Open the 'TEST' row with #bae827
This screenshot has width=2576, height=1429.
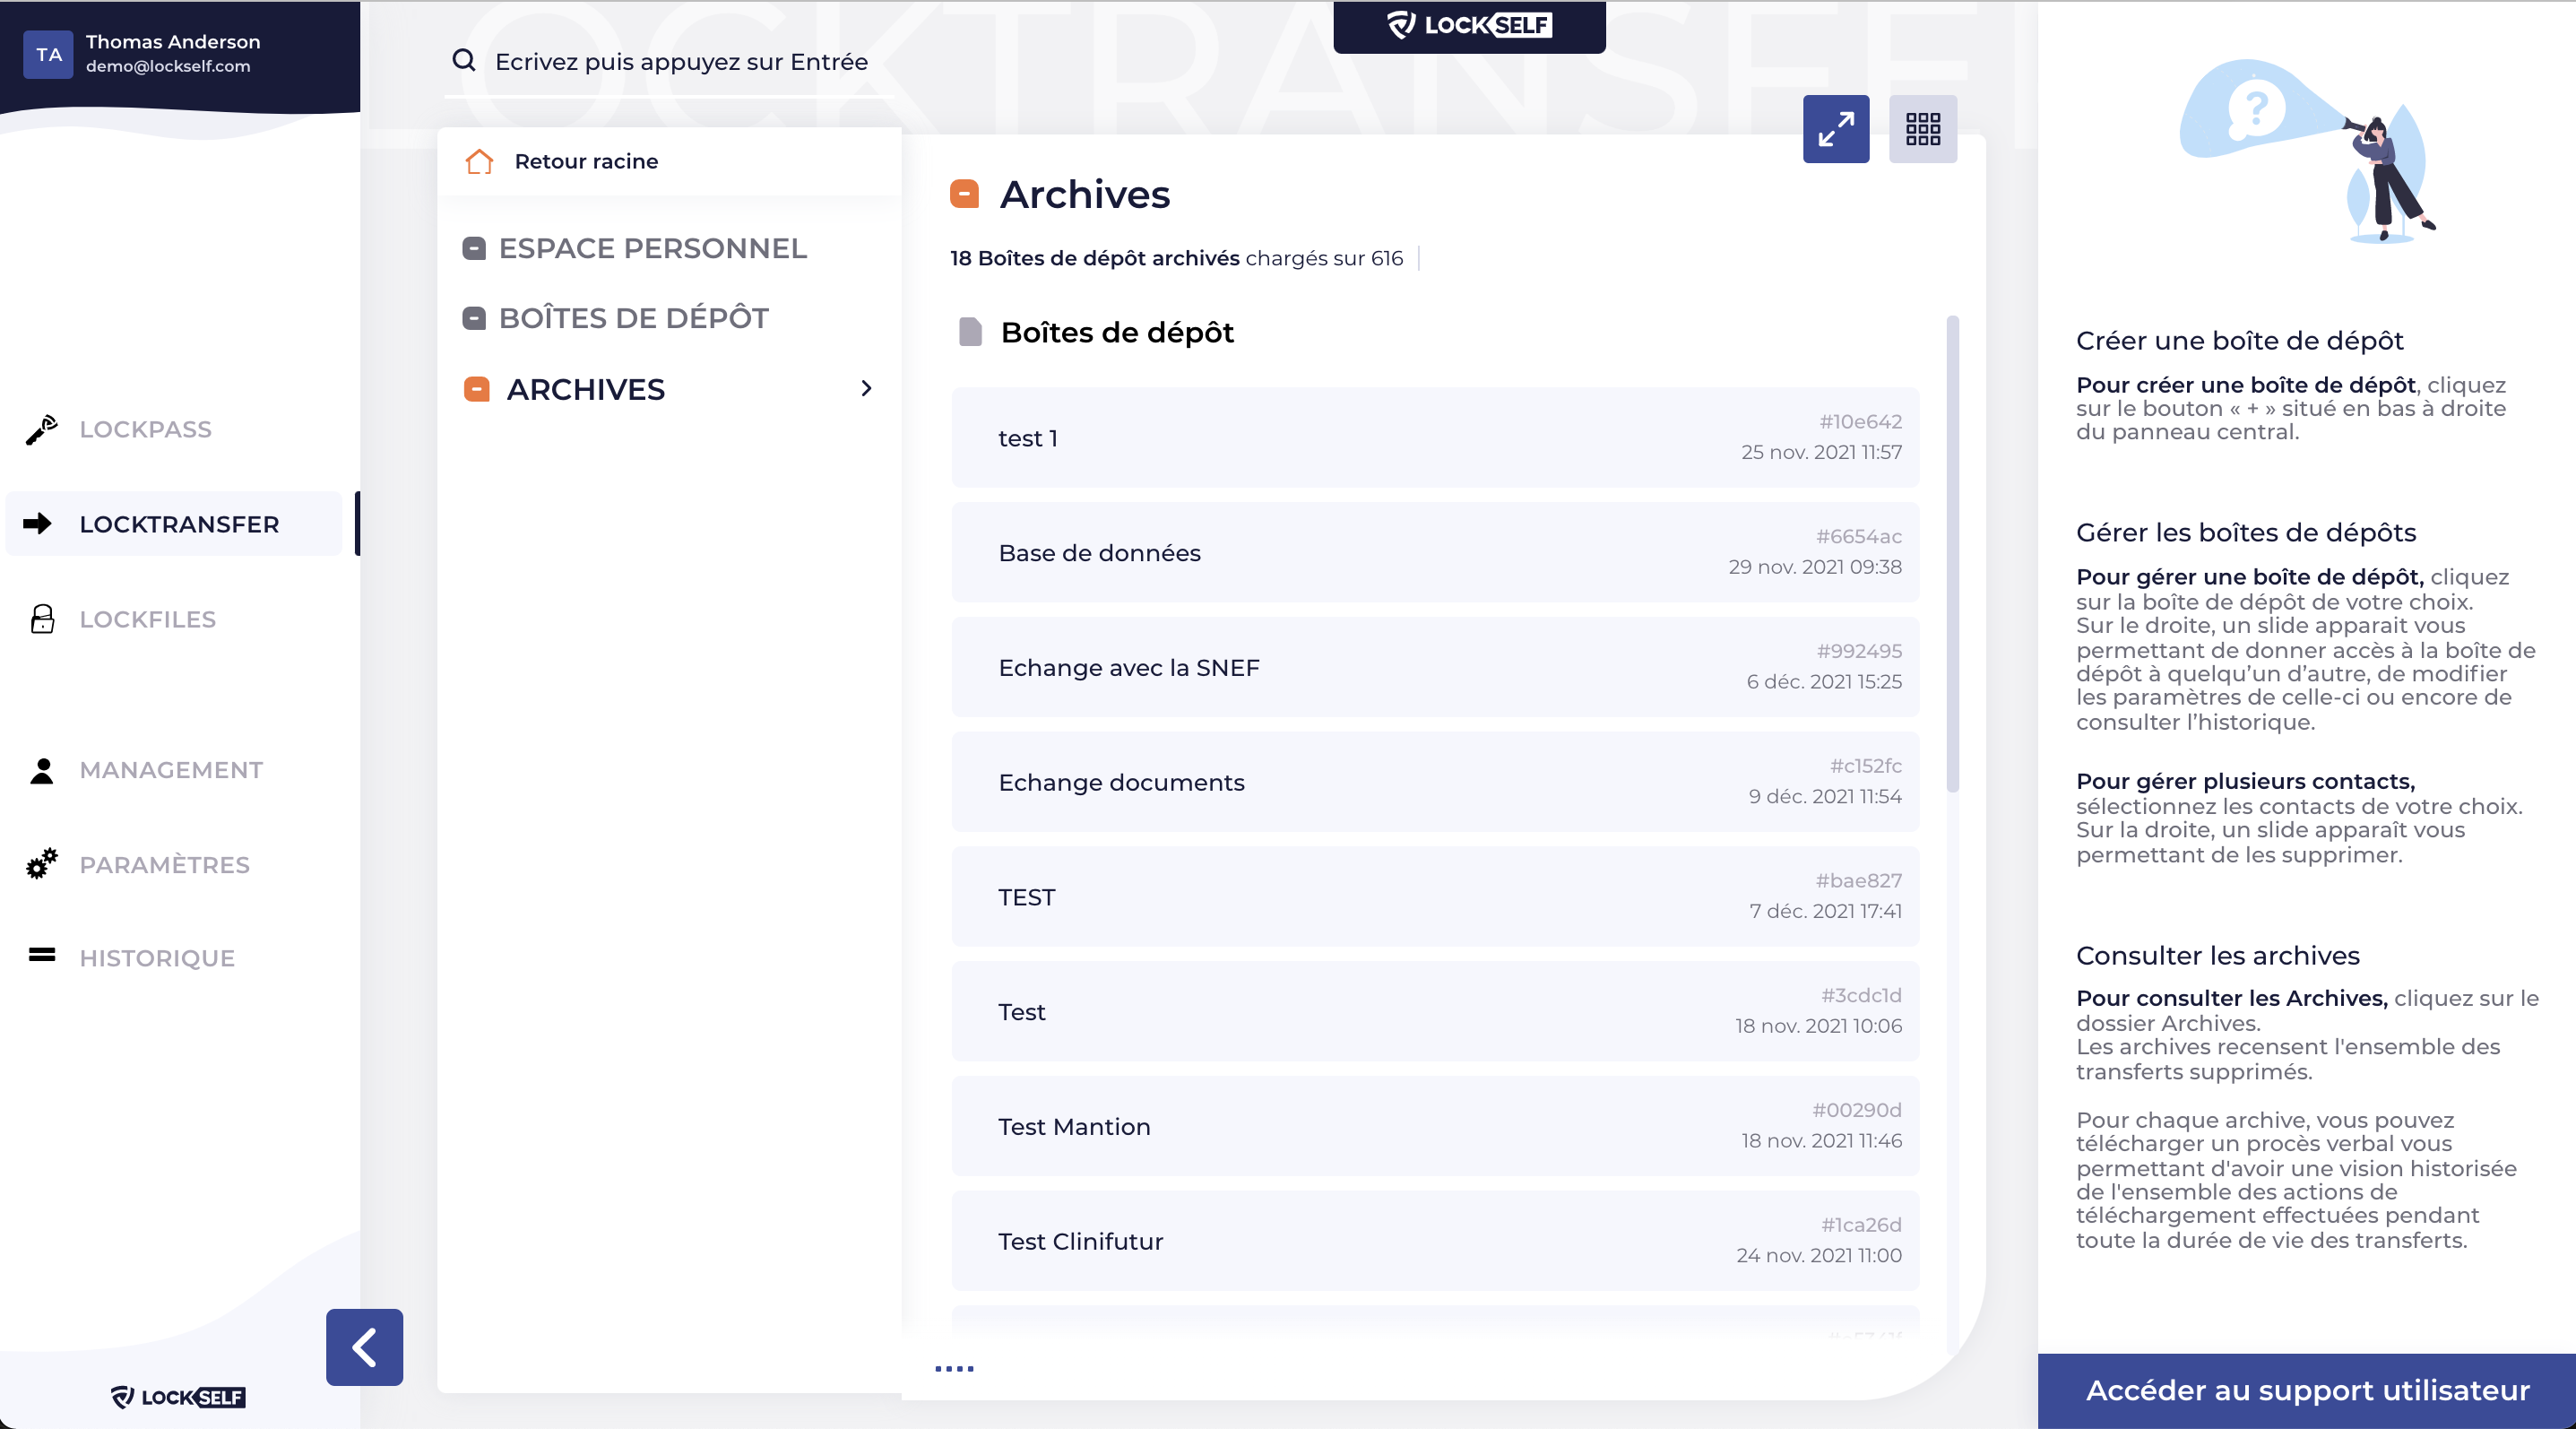coord(1435,896)
